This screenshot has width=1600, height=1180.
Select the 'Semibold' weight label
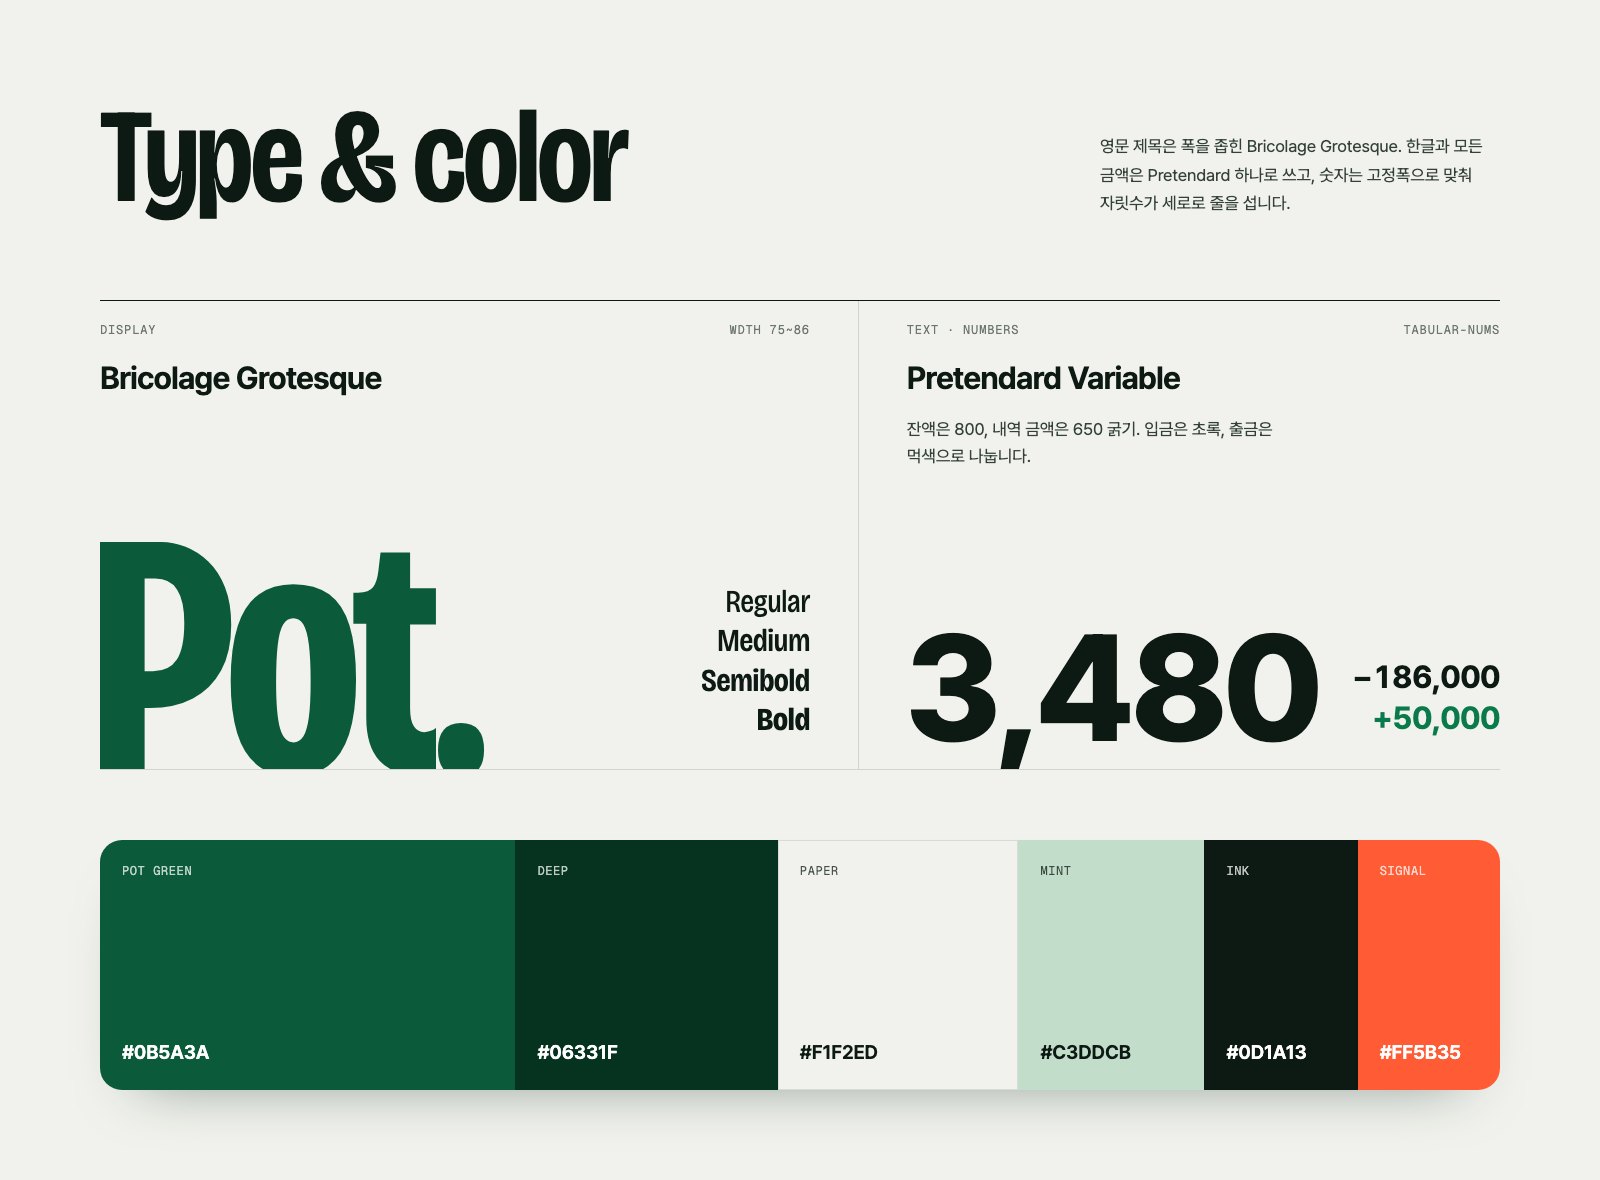[755, 681]
